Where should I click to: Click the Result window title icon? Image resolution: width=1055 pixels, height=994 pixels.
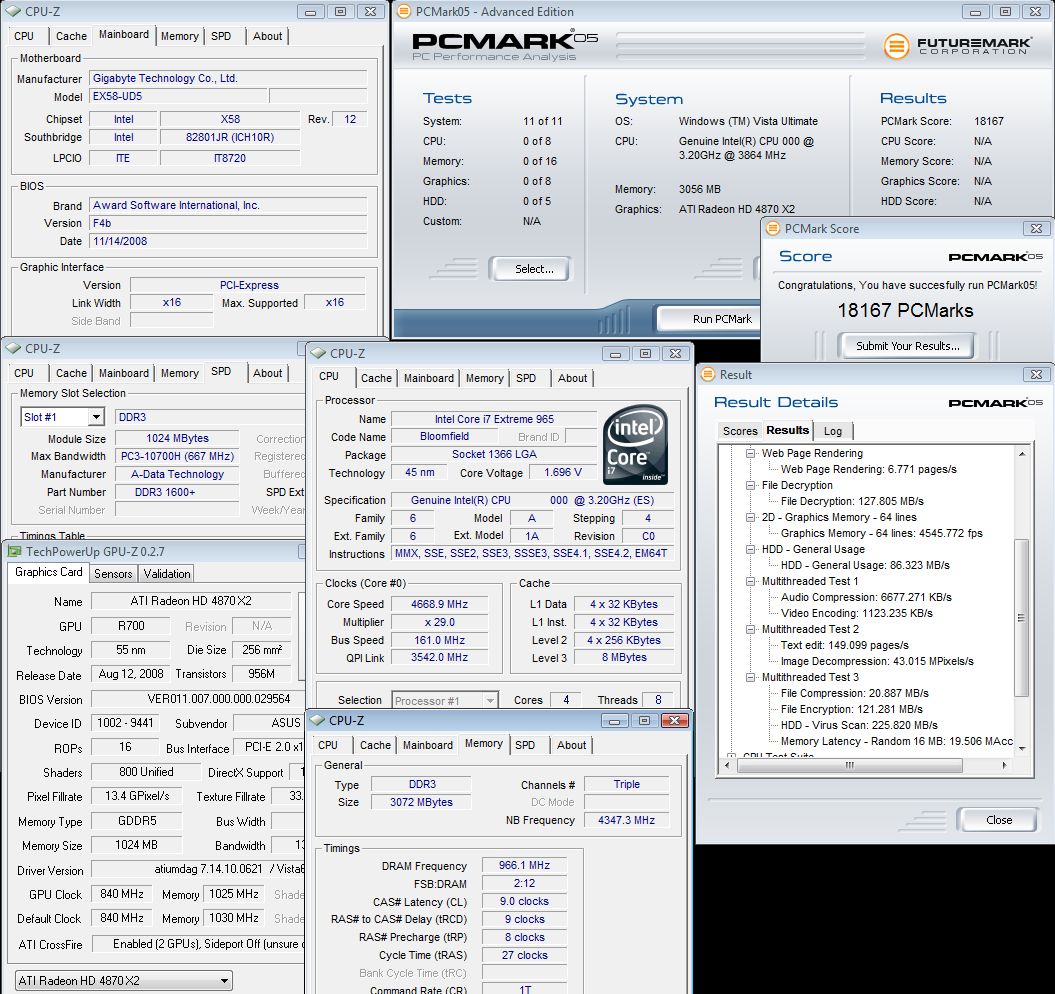pos(708,375)
